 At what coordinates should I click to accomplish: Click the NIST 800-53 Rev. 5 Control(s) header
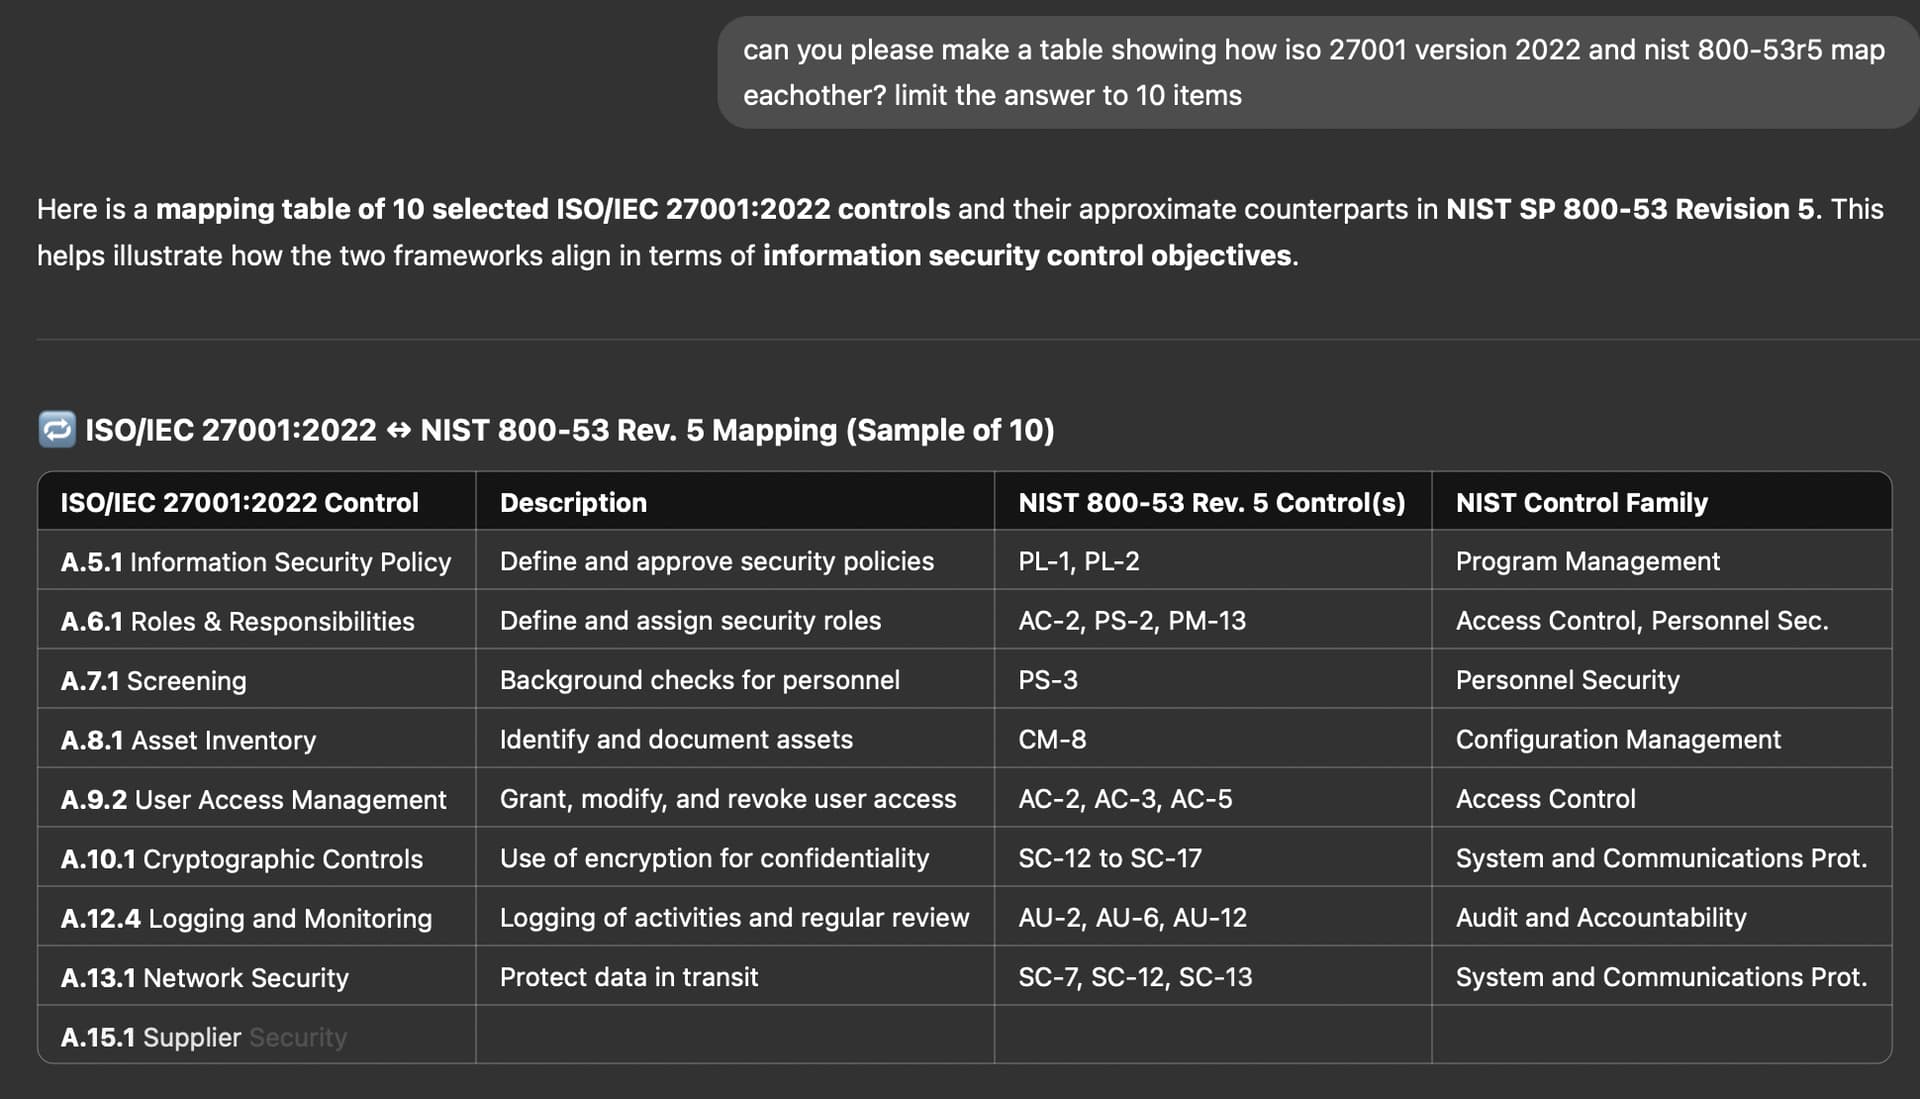pos(1213,502)
